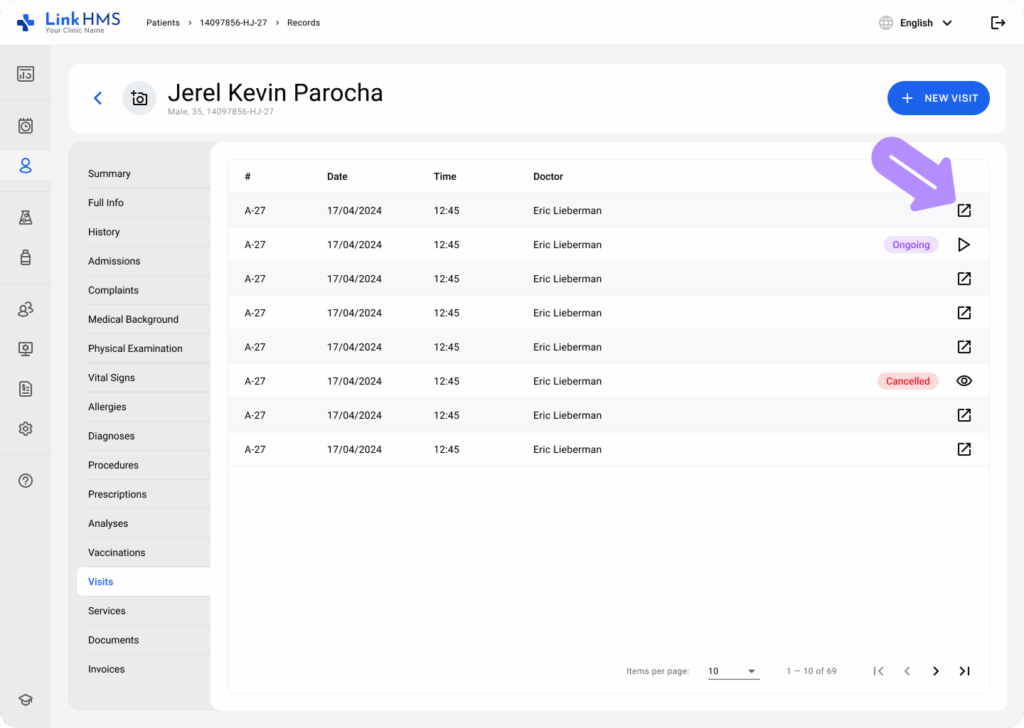Click the settings gear sidebar icon
The width and height of the screenshot is (1024, 728).
click(26, 428)
